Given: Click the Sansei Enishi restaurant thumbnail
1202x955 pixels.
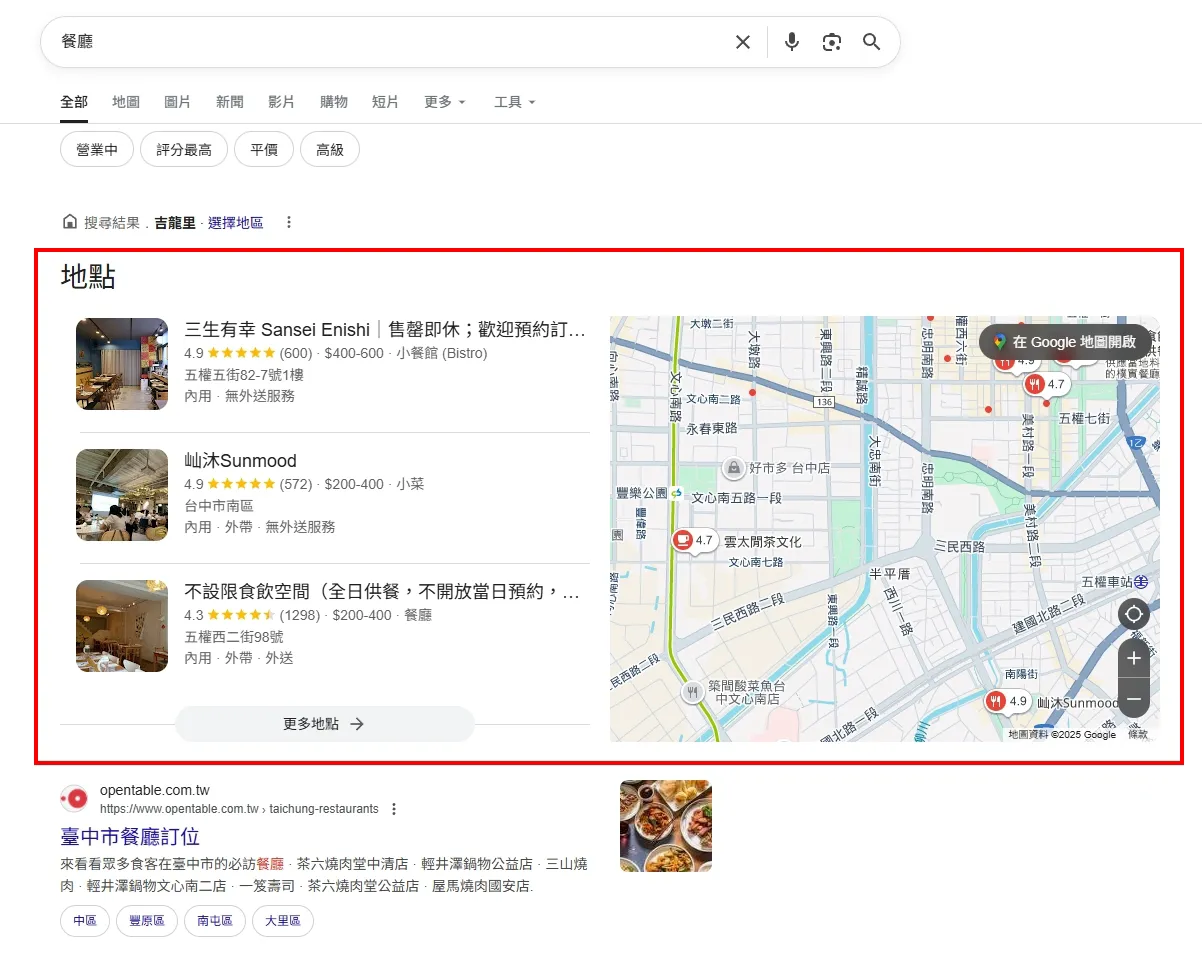Looking at the screenshot, I should point(121,363).
